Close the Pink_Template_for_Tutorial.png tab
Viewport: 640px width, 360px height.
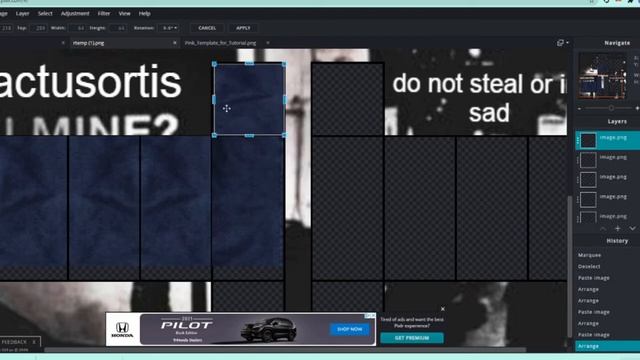(268, 43)
